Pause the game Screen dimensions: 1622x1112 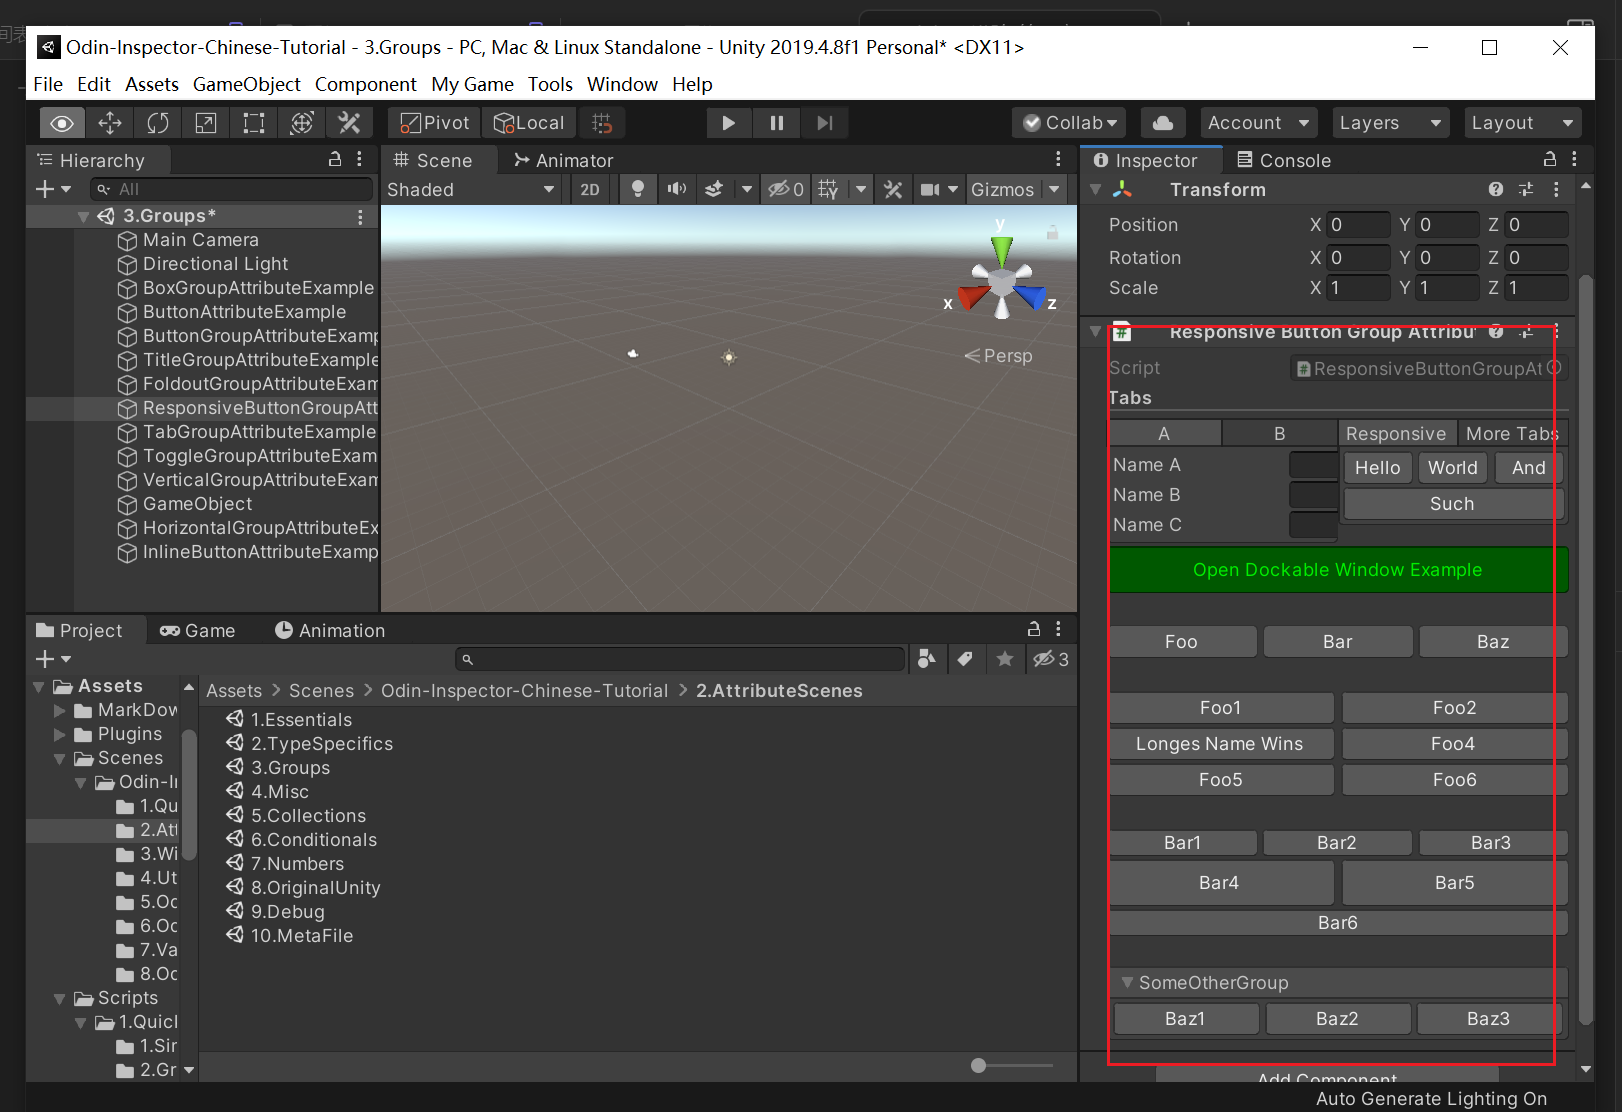(x=777, y=123)
